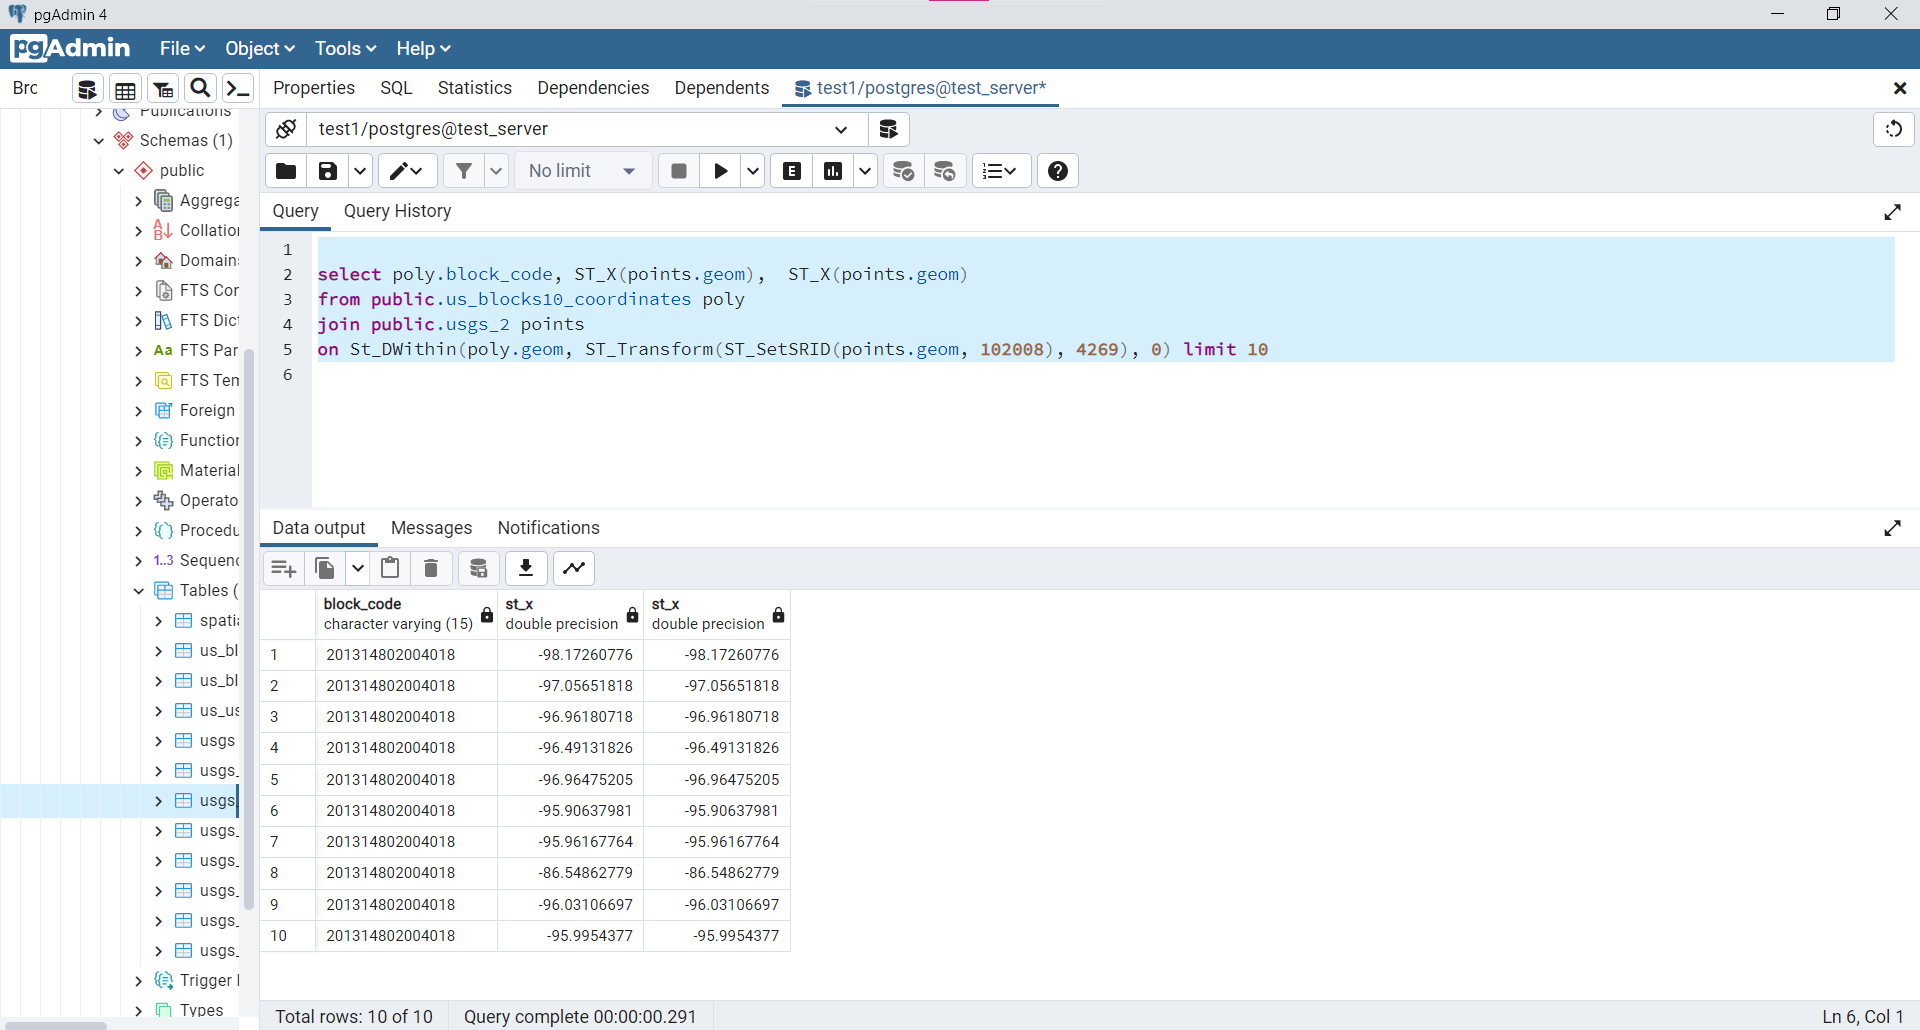The height and width of the screenshot is (1030, 1920).
Task: Open save options dropdown arrow
Action: 360,171
